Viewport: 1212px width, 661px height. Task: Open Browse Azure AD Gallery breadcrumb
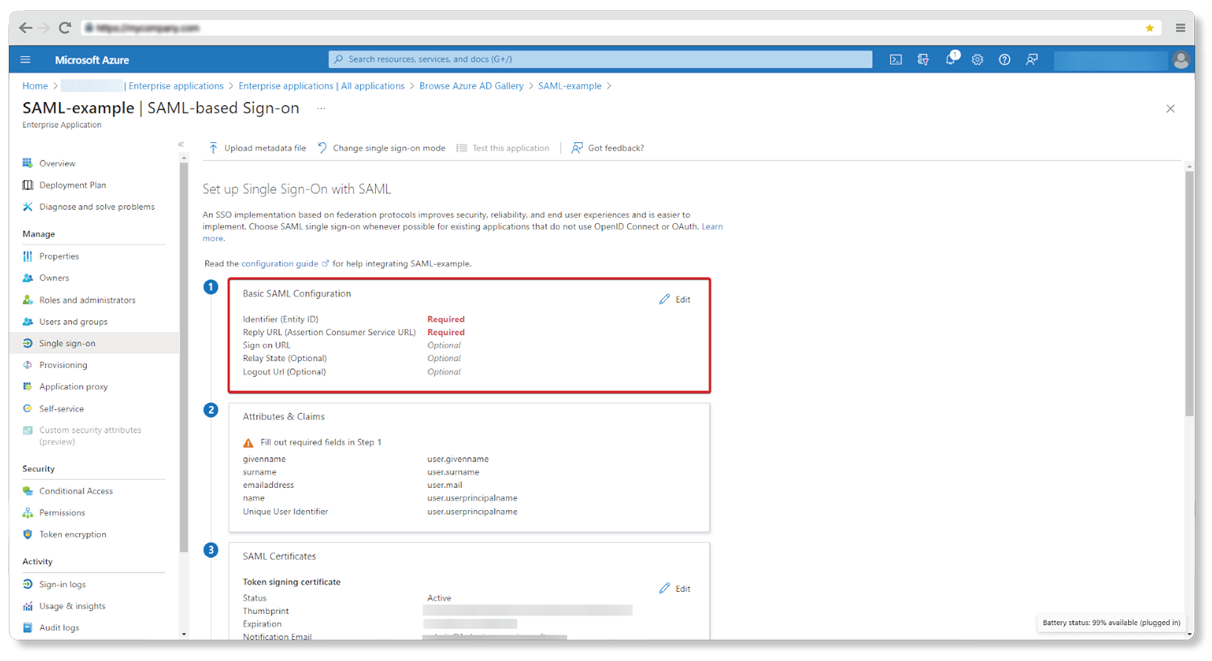click(x=471, y=86)
